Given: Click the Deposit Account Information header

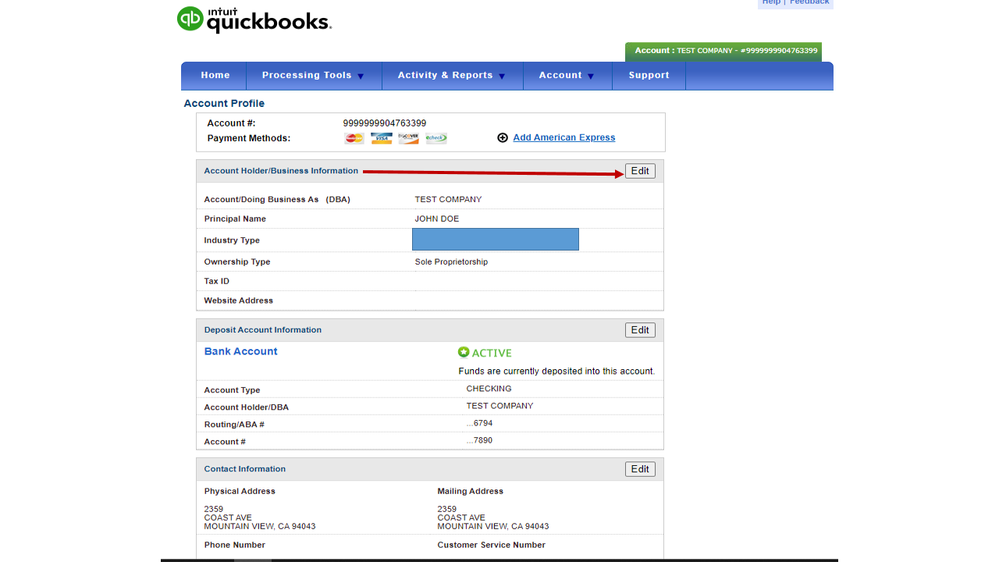Looking at the screenshot, I should pyautogui.click(x=262, y=330).
